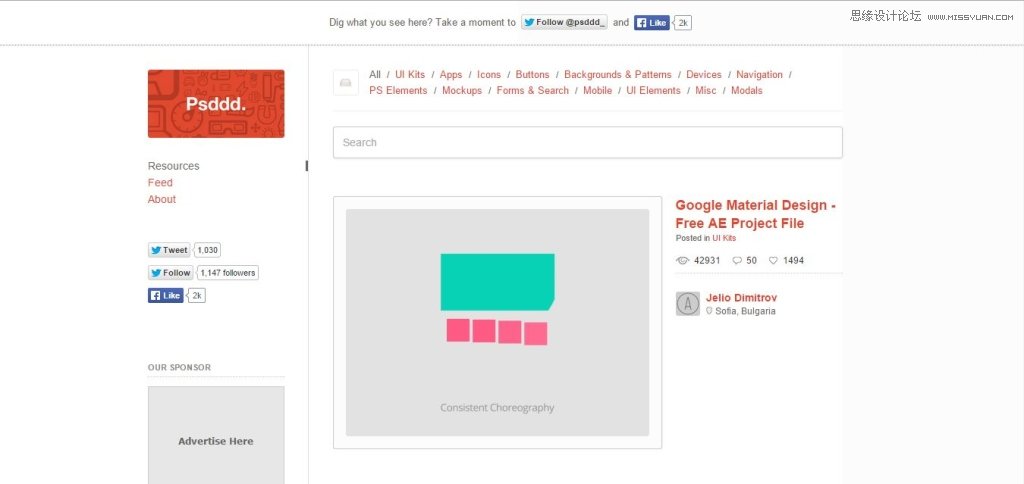Screen dimensions: 1024x484
Task: Click the 50 comments count
Action: 752,261
